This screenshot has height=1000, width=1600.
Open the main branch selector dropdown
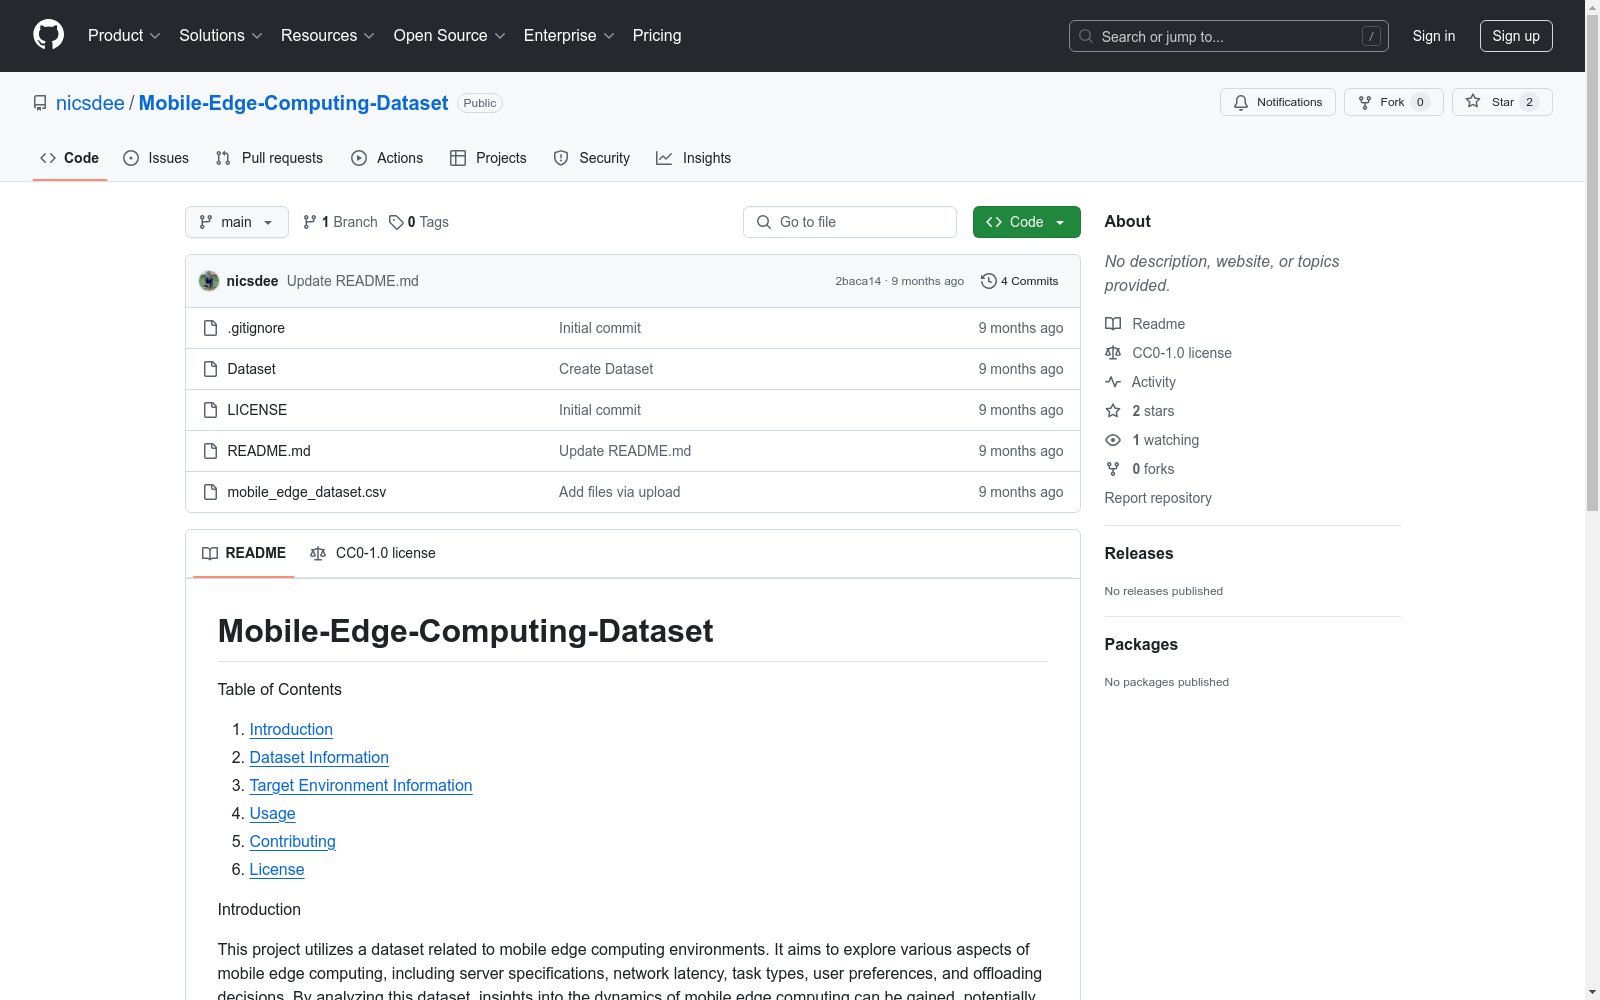point(237,222)
